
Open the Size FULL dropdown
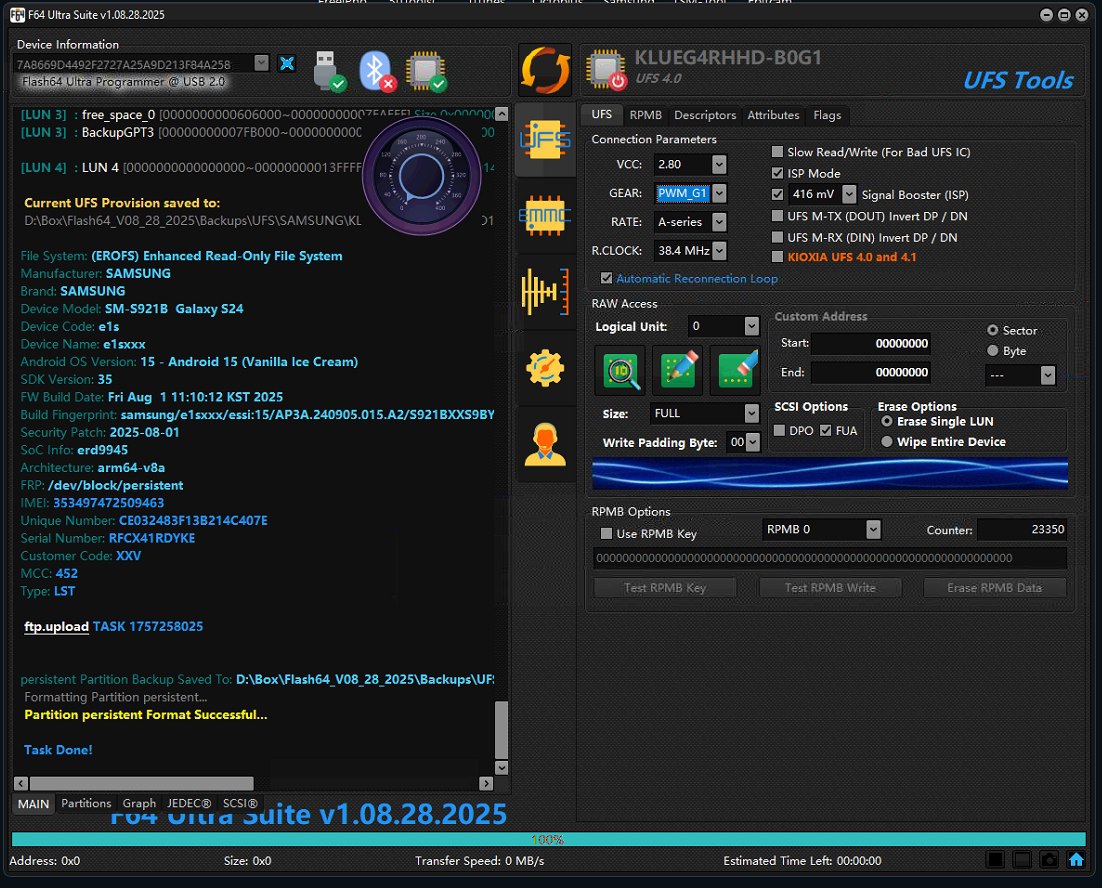pyautogui.click(x=751, y=414)
